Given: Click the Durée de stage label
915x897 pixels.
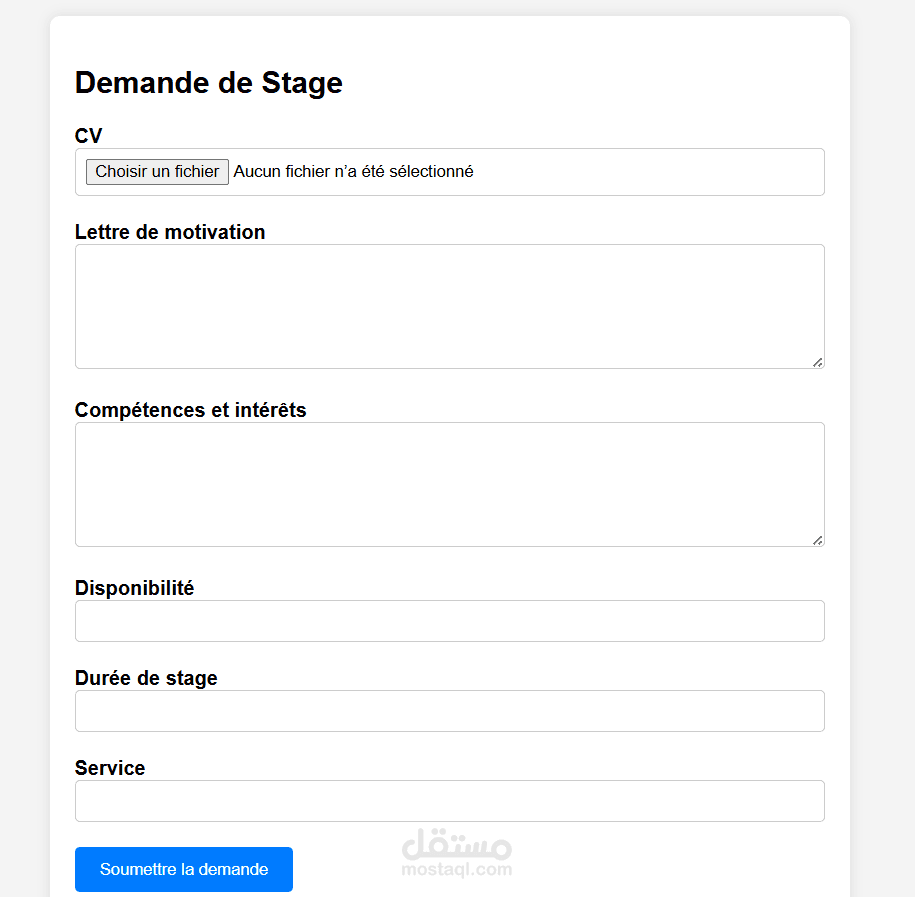Looking at the screenshot, I should 146,678.
